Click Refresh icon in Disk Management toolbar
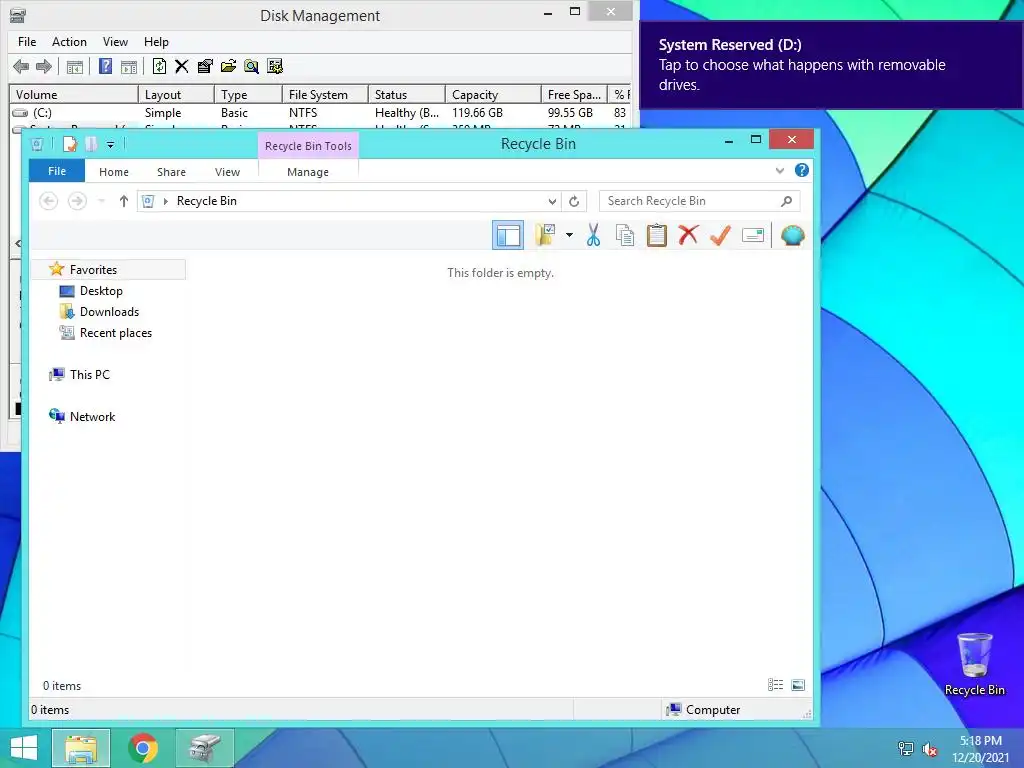 [x=159, y=66]
